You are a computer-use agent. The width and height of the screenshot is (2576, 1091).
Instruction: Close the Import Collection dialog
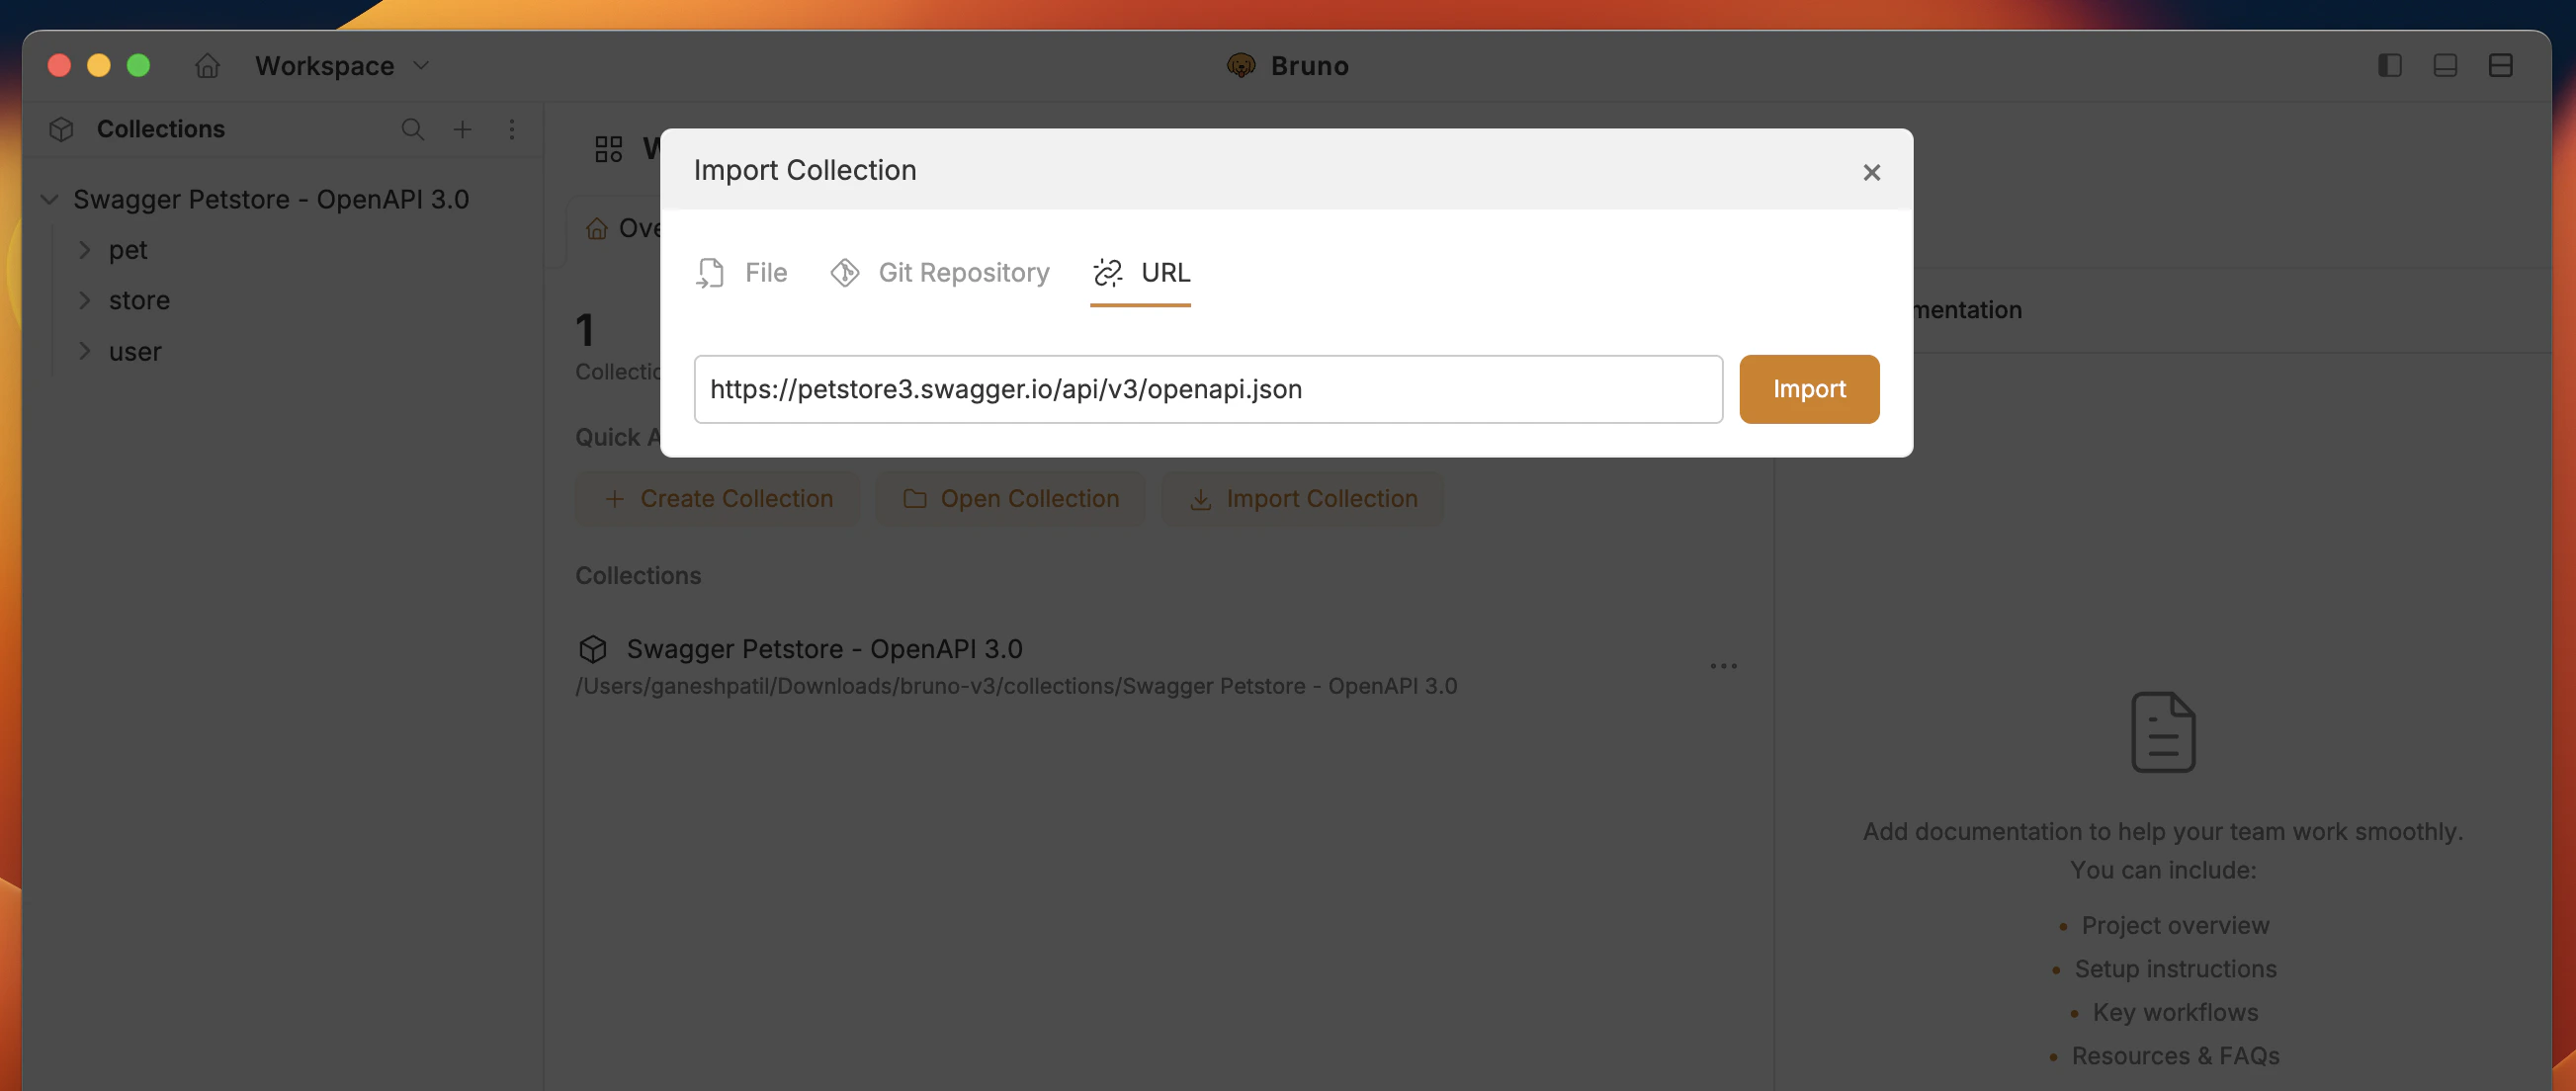click(x=1872, y=171)
